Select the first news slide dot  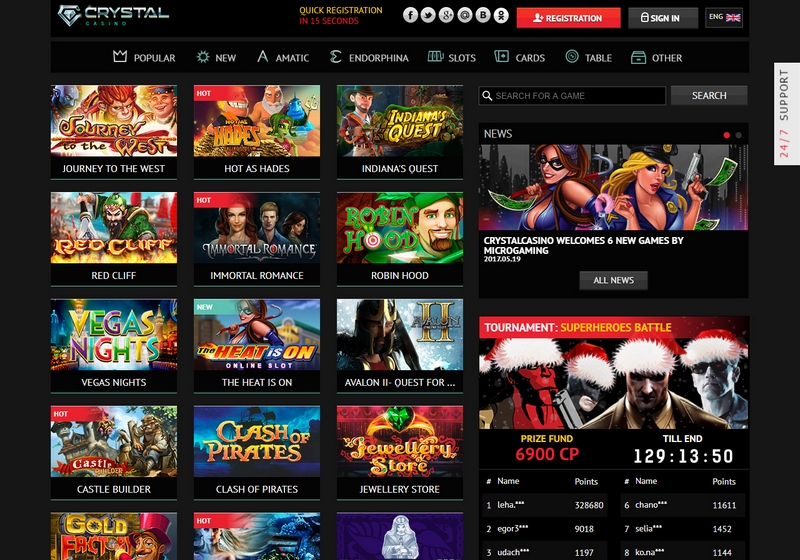(727, 135)
